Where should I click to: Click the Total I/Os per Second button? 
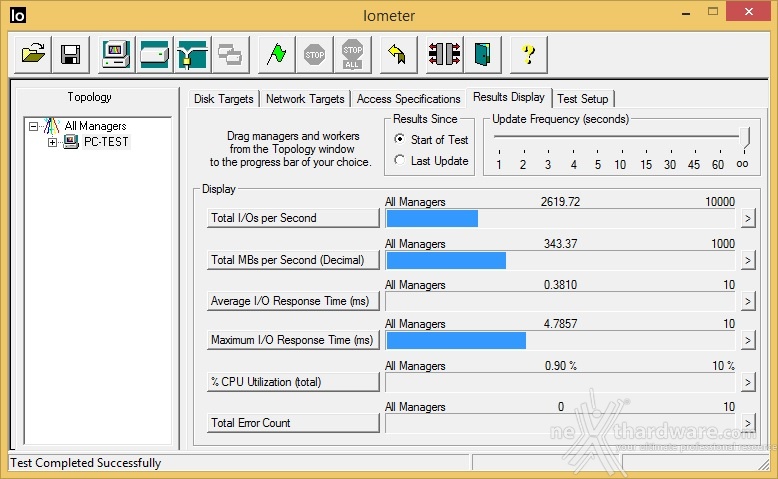293,218
